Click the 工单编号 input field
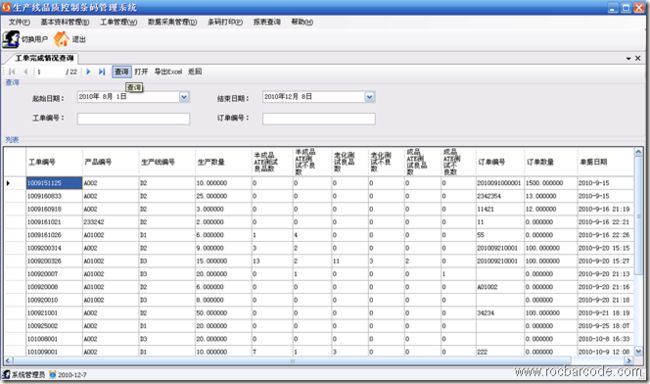The image size is (650, 384). coord(133,119)
